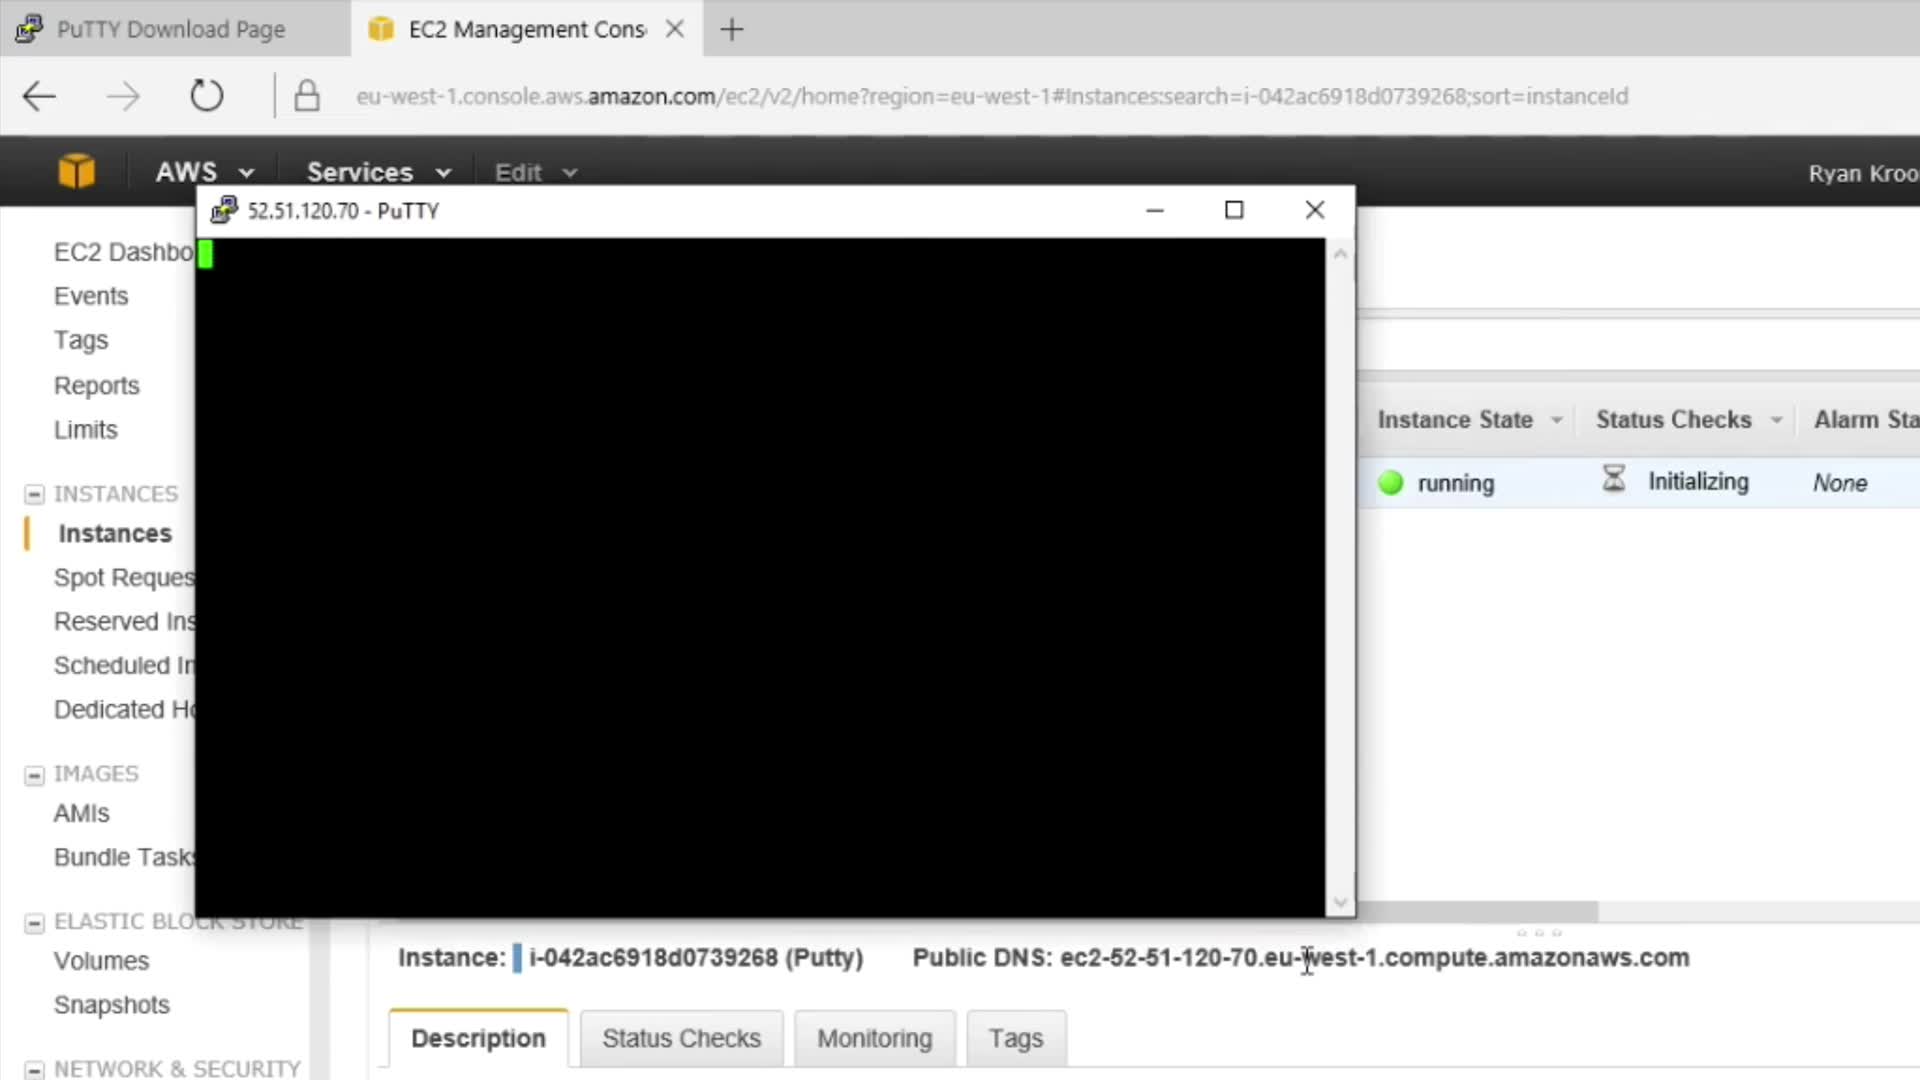
Task: Click the PuTTY terminal scroll-up arrow
Action: point(1340,255)
